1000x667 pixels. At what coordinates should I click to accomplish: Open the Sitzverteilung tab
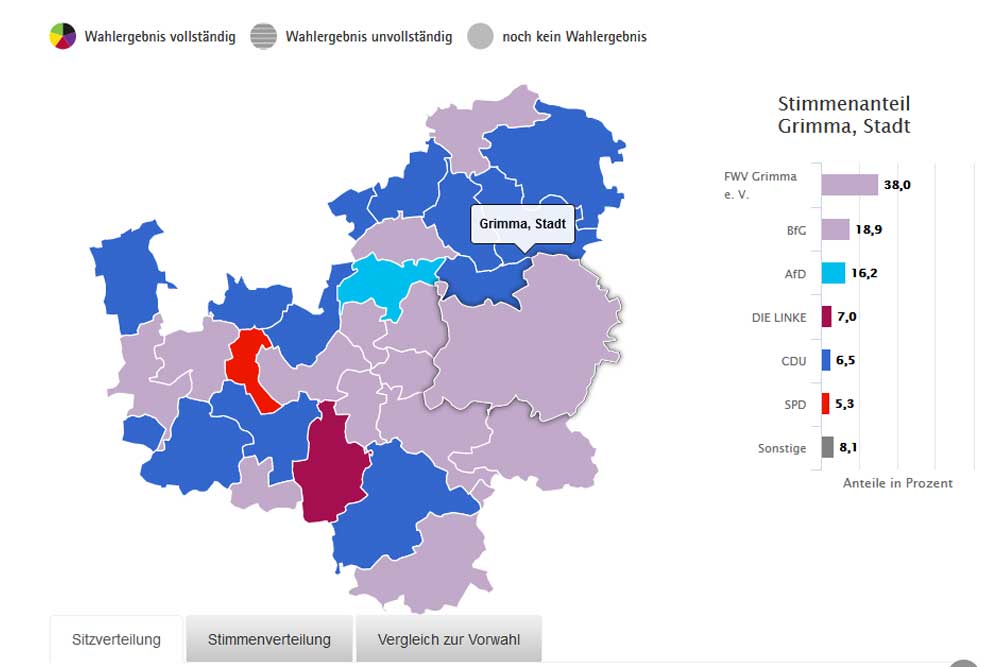click(x=116, y=639)
